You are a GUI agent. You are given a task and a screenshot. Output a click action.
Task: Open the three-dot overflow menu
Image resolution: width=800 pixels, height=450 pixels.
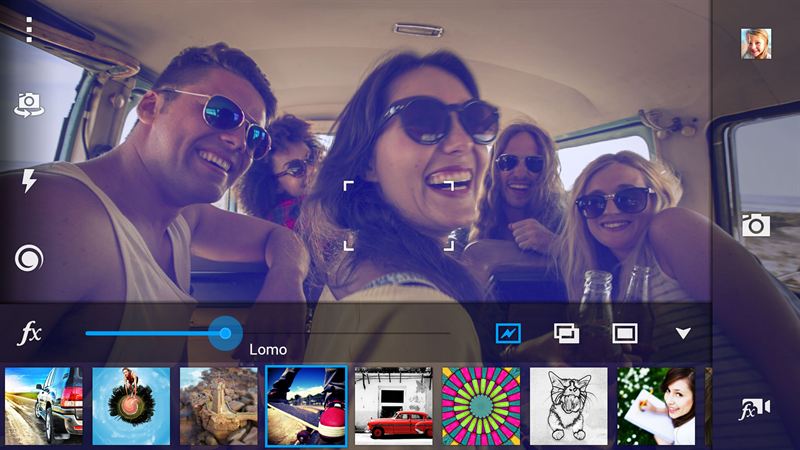(29, 30)
